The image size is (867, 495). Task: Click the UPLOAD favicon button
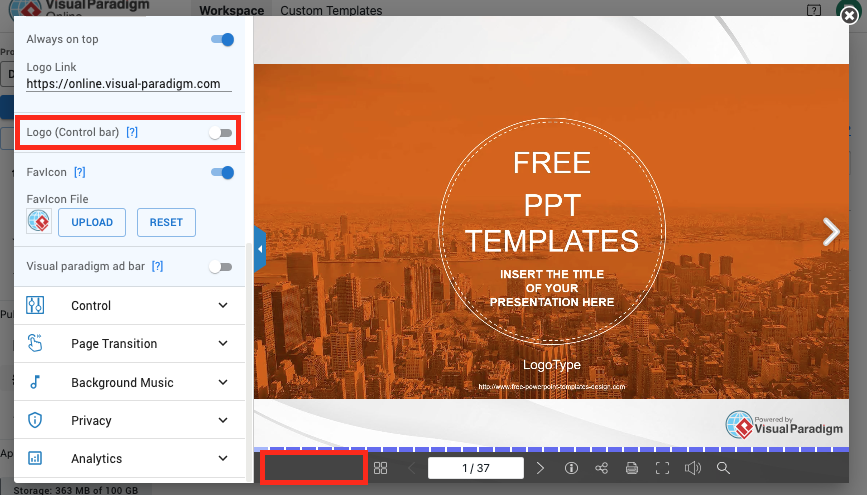(x=93, y=222)
